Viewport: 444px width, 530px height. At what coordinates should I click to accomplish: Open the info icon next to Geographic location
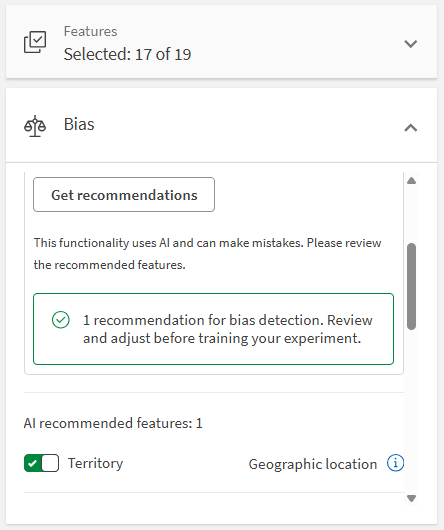coord(395,463)
